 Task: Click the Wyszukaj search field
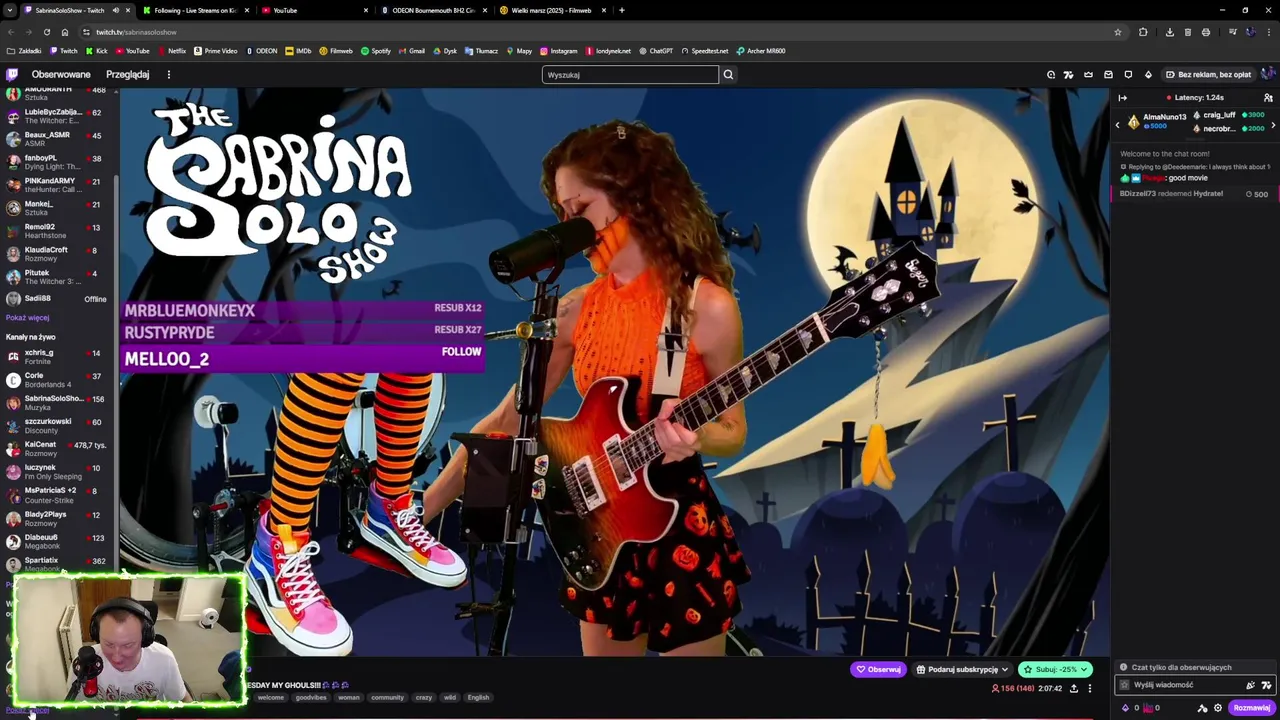pyautogui.click(x=630, y=74)
